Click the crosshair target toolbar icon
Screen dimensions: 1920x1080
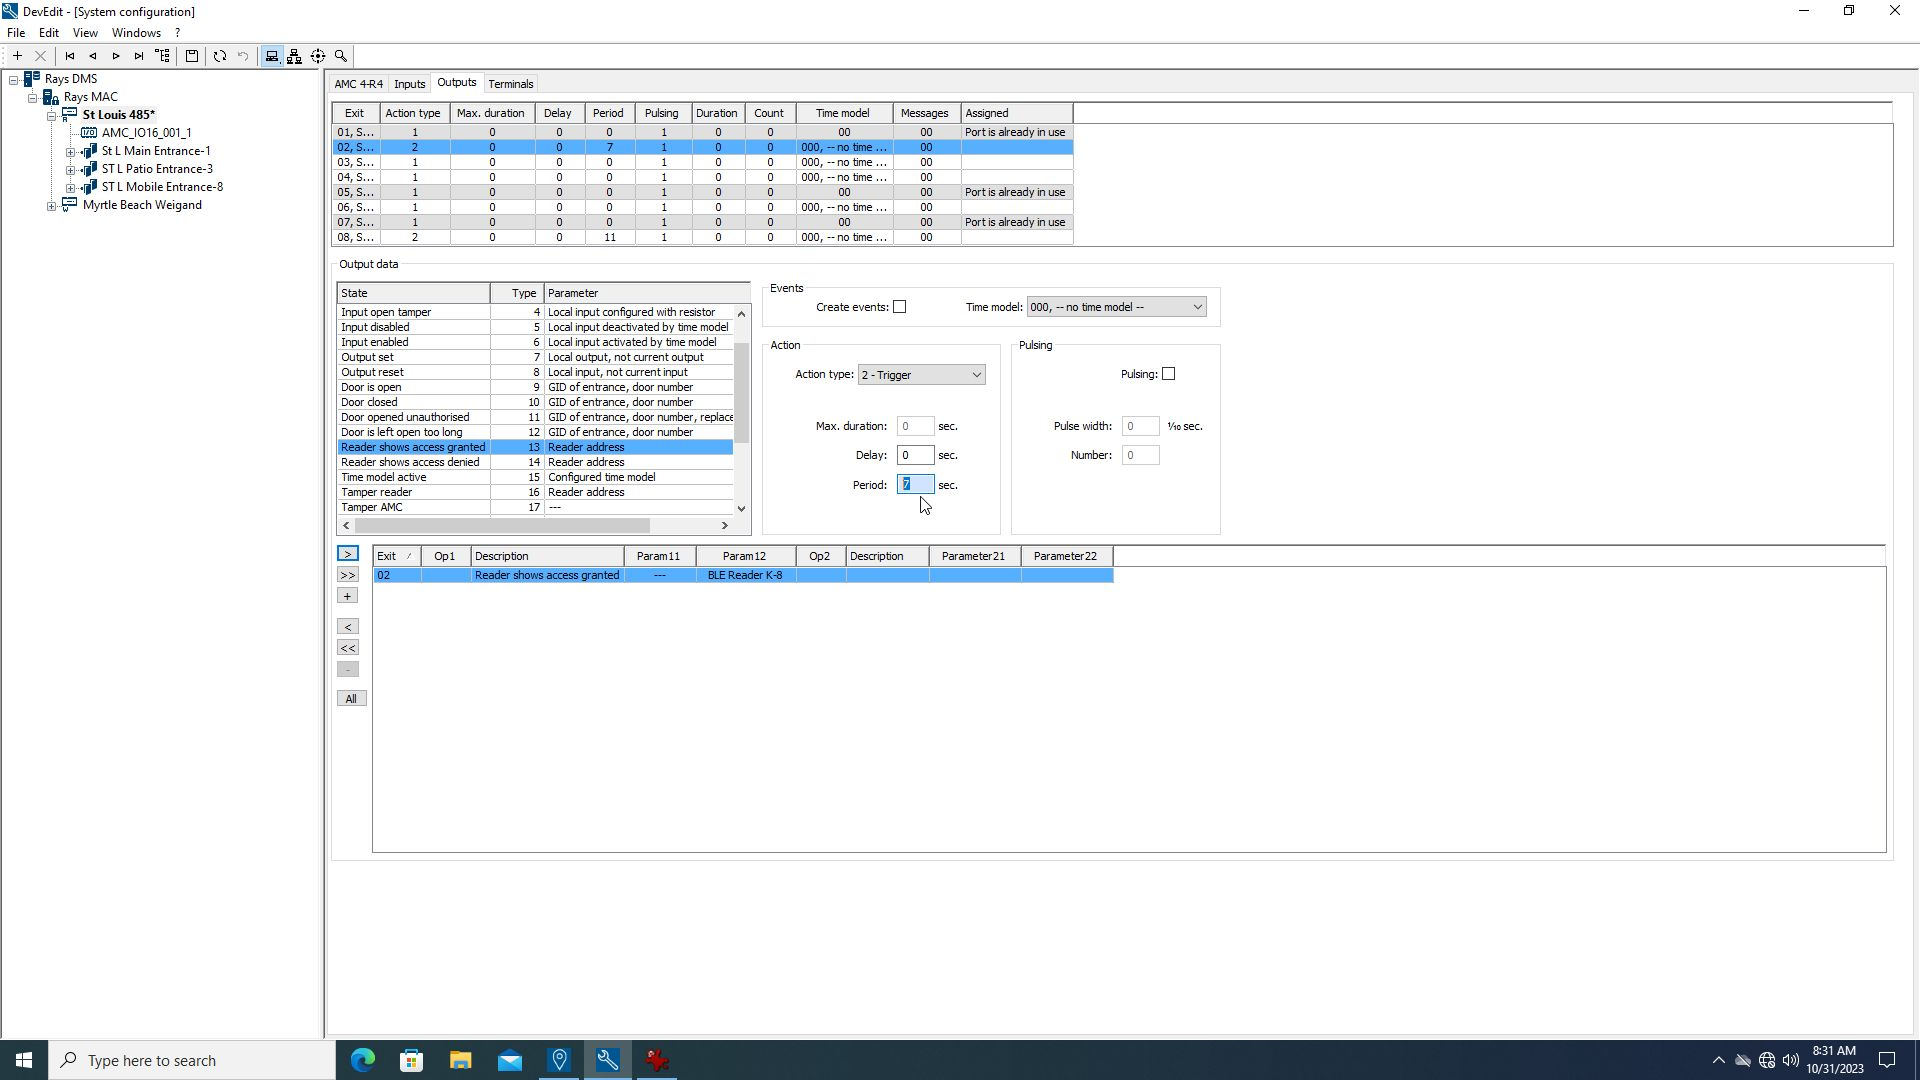[318, 56]
